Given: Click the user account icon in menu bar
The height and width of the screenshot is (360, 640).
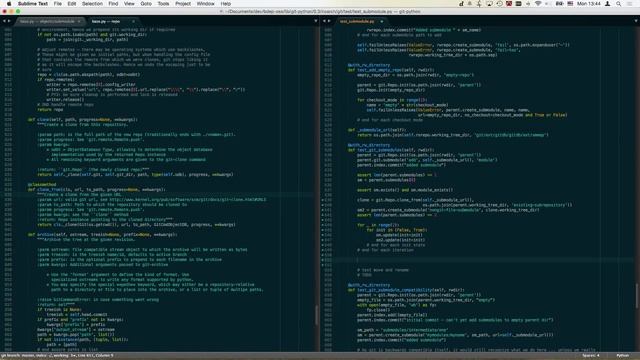Looking at the screenshot, I should (x=607, y=4).
